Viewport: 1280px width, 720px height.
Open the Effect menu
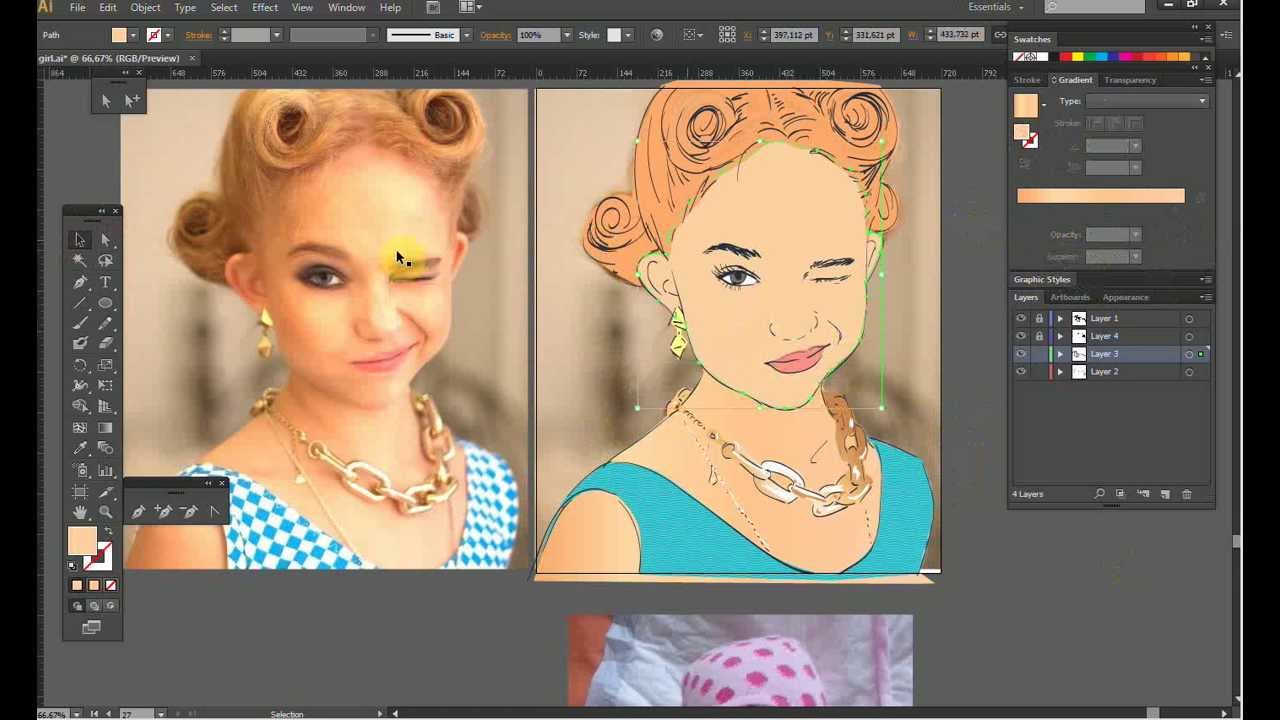(x=265, y=8)
